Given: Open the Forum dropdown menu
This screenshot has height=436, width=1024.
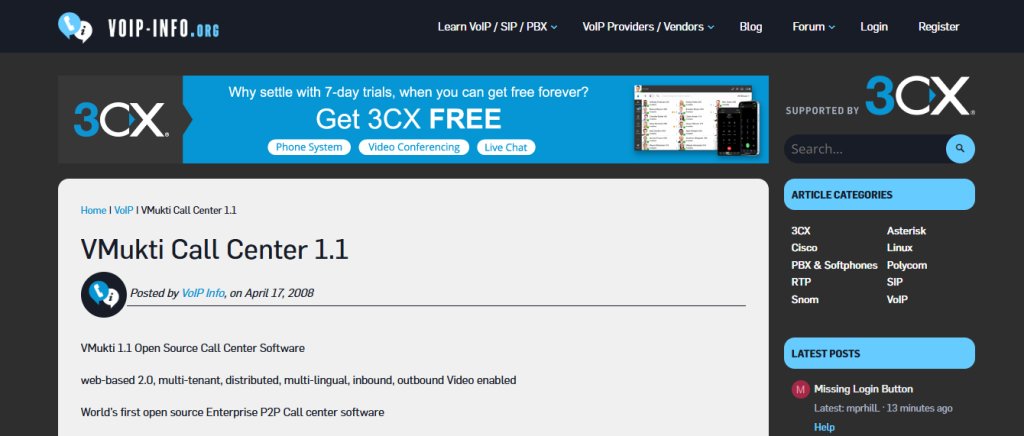Looking at the screenshot, I should (814, 27).
